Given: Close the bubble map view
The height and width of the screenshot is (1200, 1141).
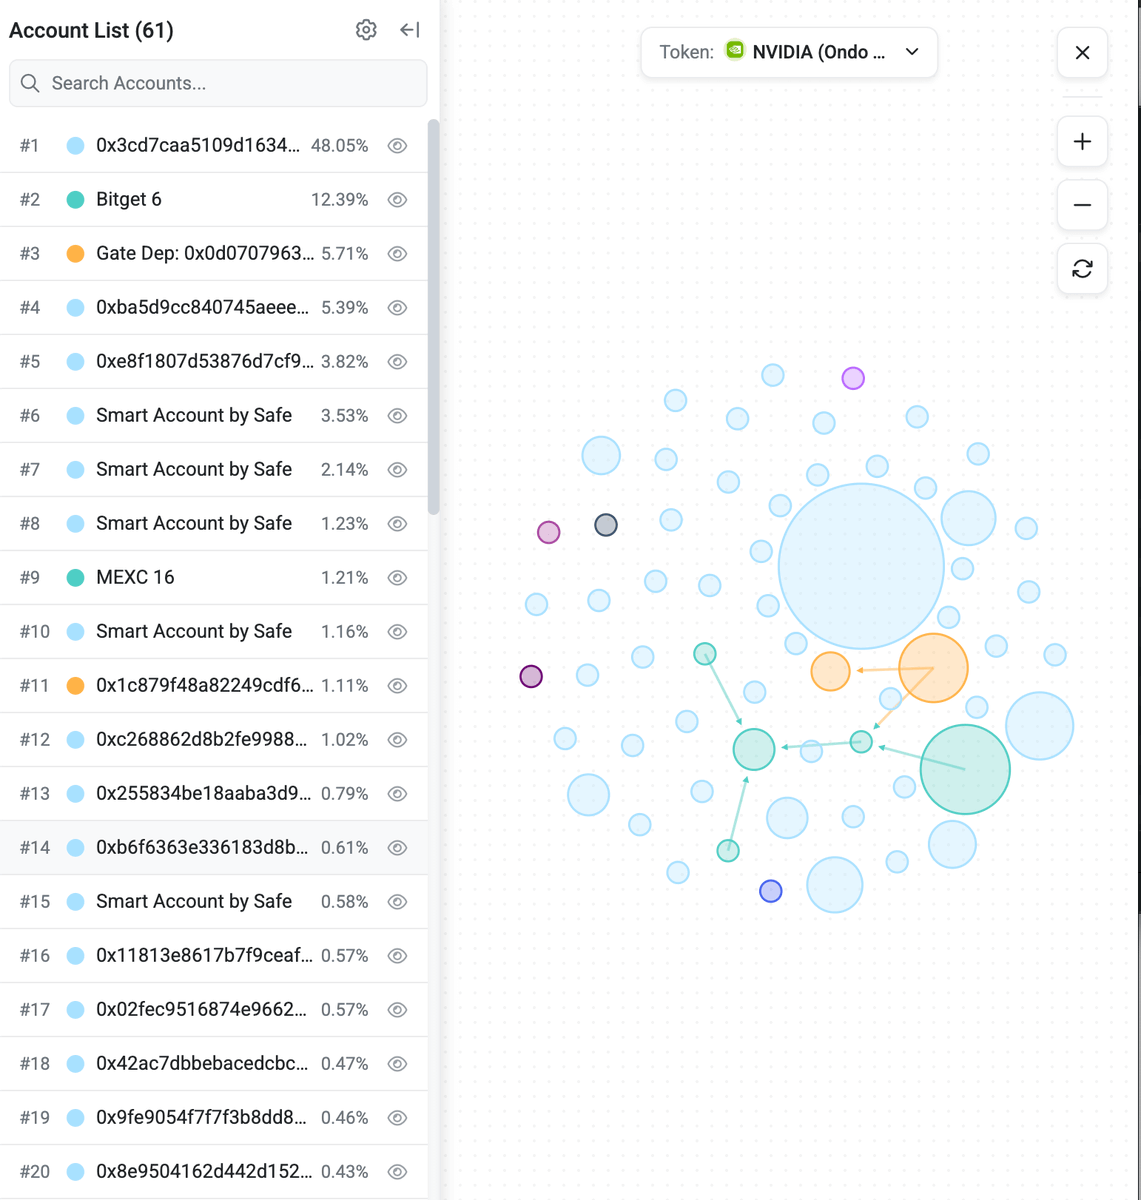Looking at the screenshot, I should coord(1082,52).
